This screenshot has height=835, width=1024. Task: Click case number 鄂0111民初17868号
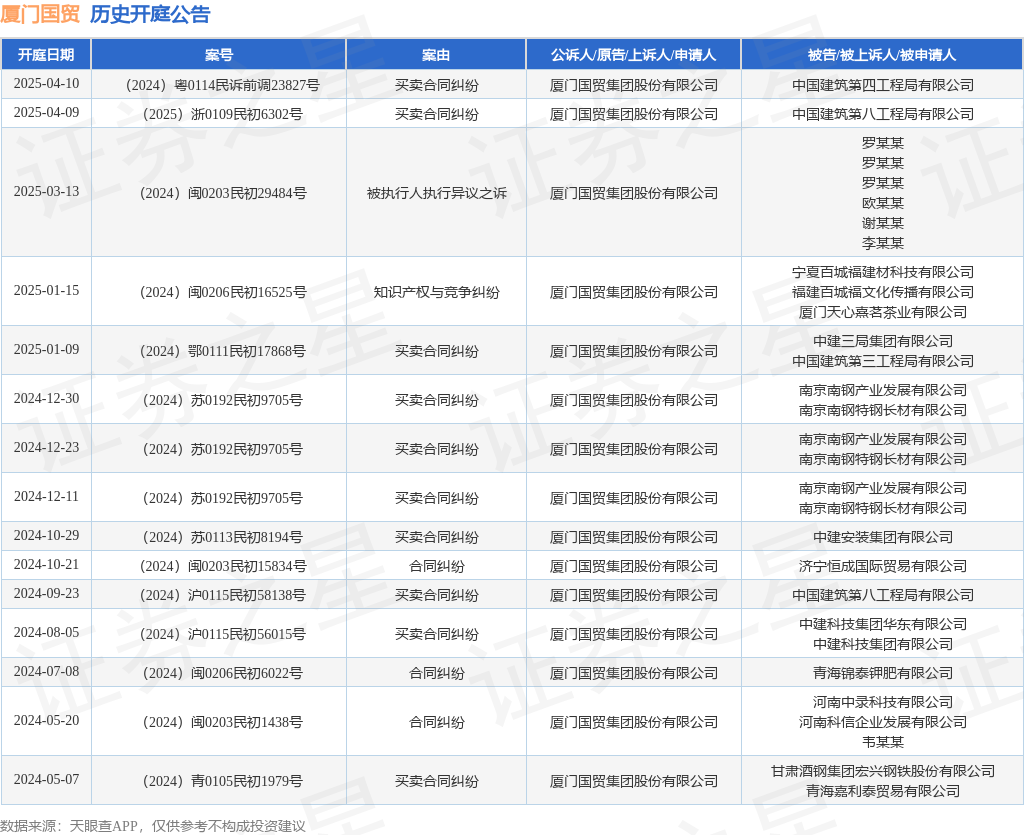222,351
